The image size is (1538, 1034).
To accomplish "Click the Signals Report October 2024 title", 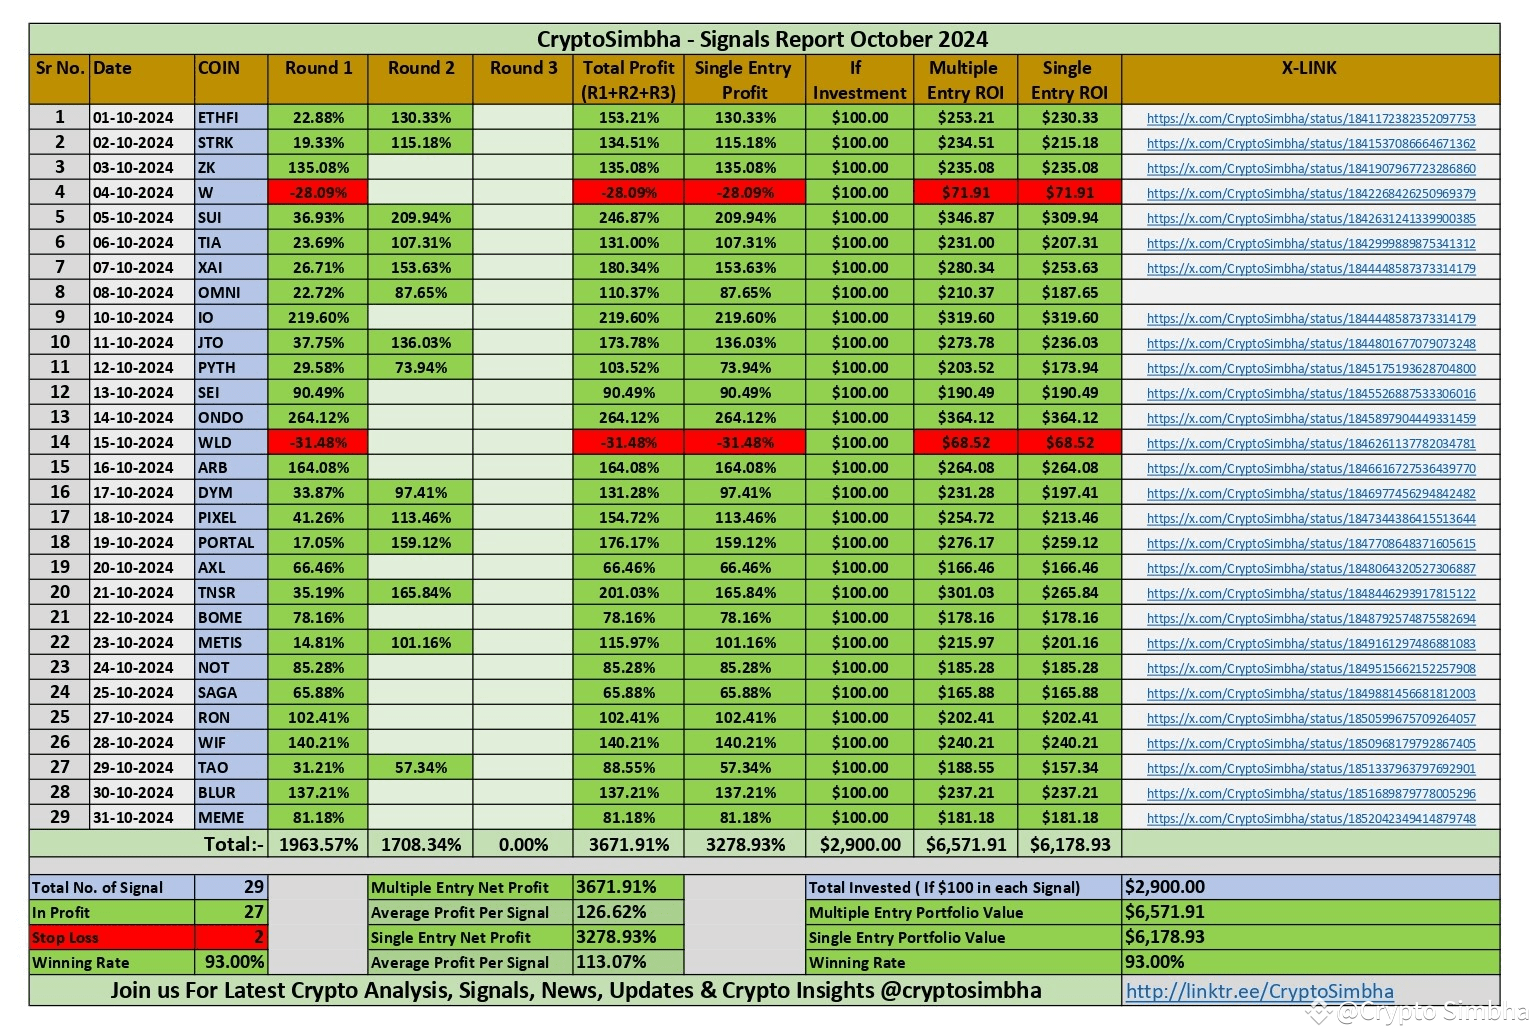I will click(x=762, y=39).
